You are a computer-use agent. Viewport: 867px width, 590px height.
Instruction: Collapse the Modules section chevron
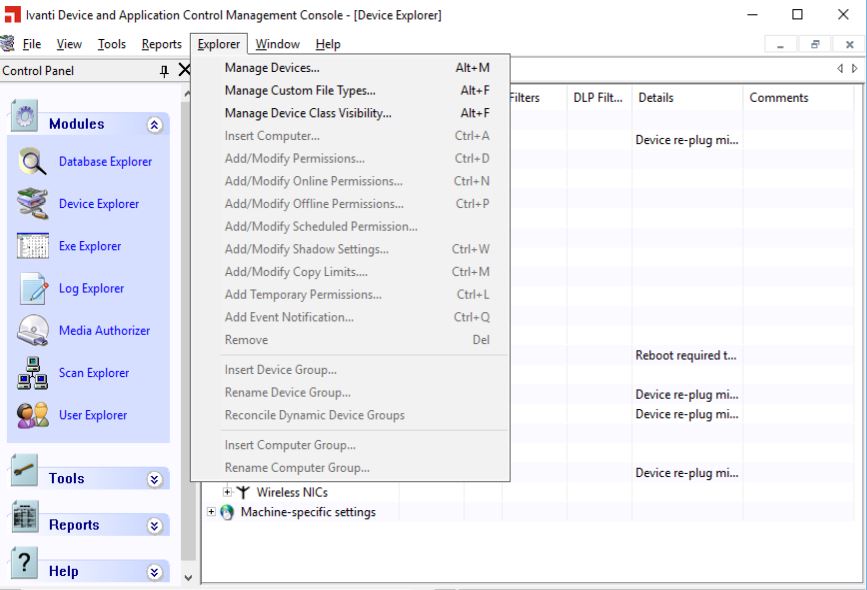pyautogui.click(x=154, y=125)
